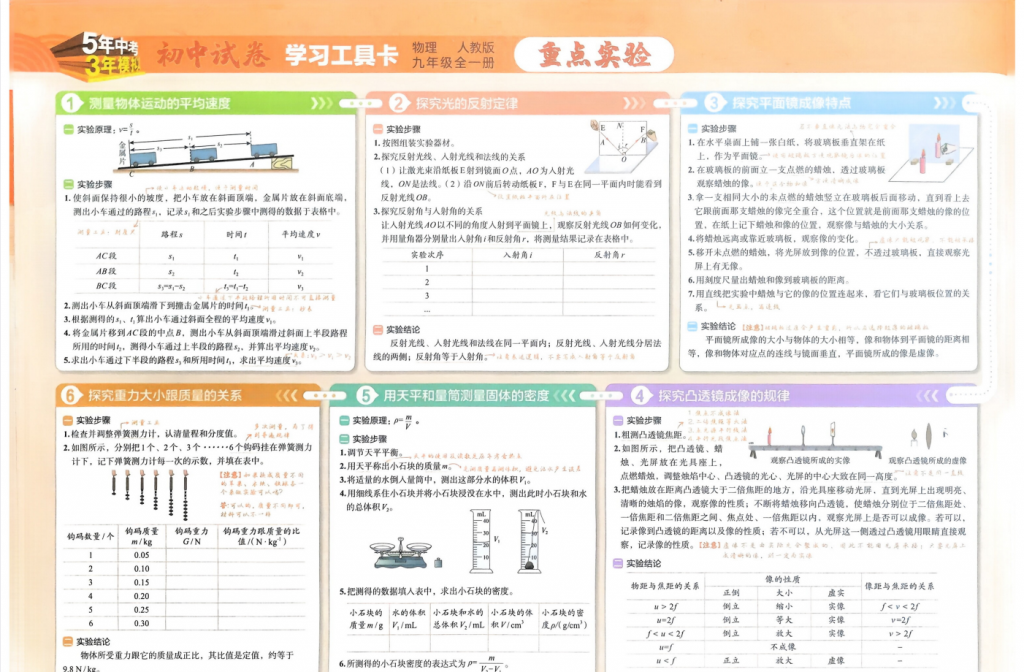This screenshot has height=672, width=1024.
Task: Click the 小石块的质量 m/g column header
Action: click(x=366, y=618)
